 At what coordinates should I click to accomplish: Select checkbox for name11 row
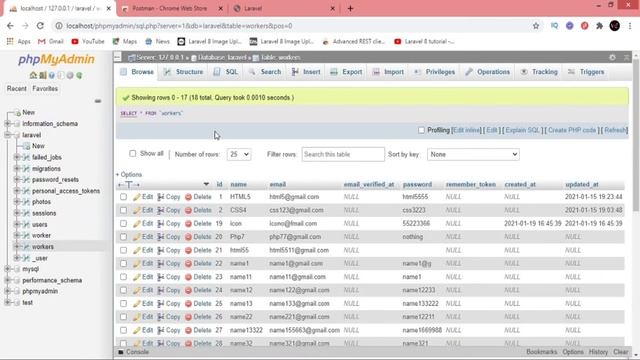click(123, 277)
